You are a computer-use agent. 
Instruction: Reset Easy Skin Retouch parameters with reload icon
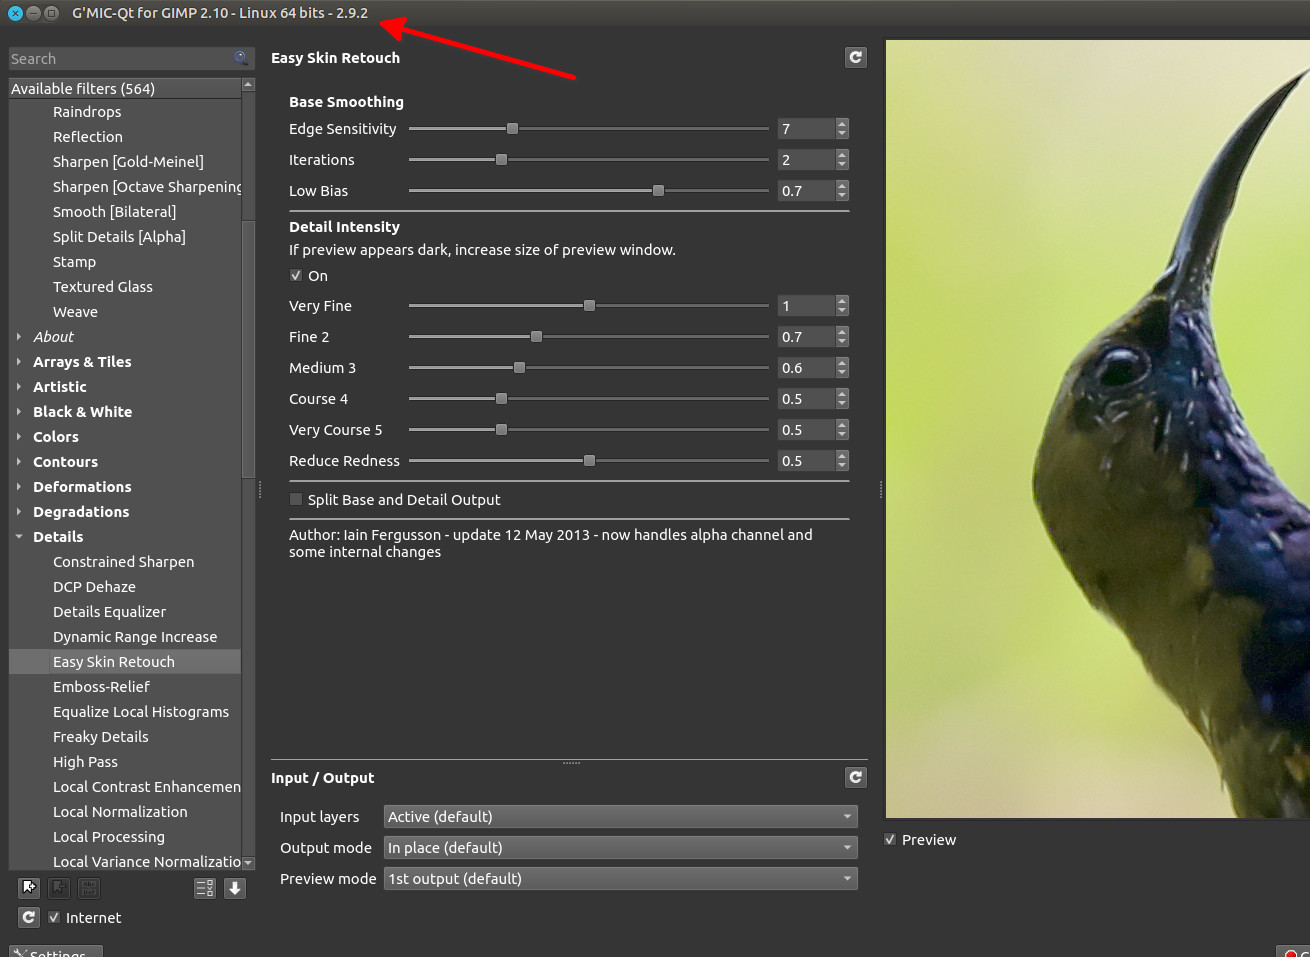[855, 58]
